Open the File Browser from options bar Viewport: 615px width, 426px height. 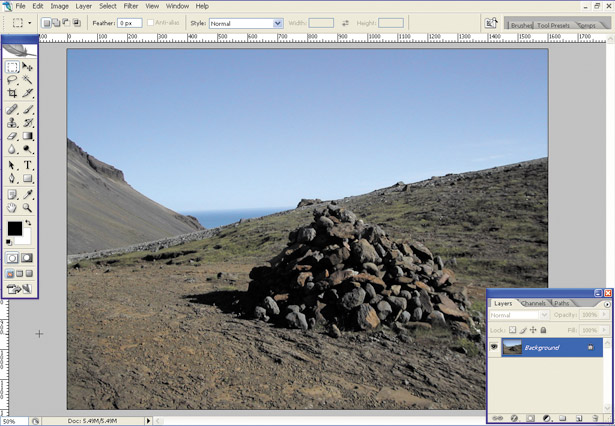[491, 23]
